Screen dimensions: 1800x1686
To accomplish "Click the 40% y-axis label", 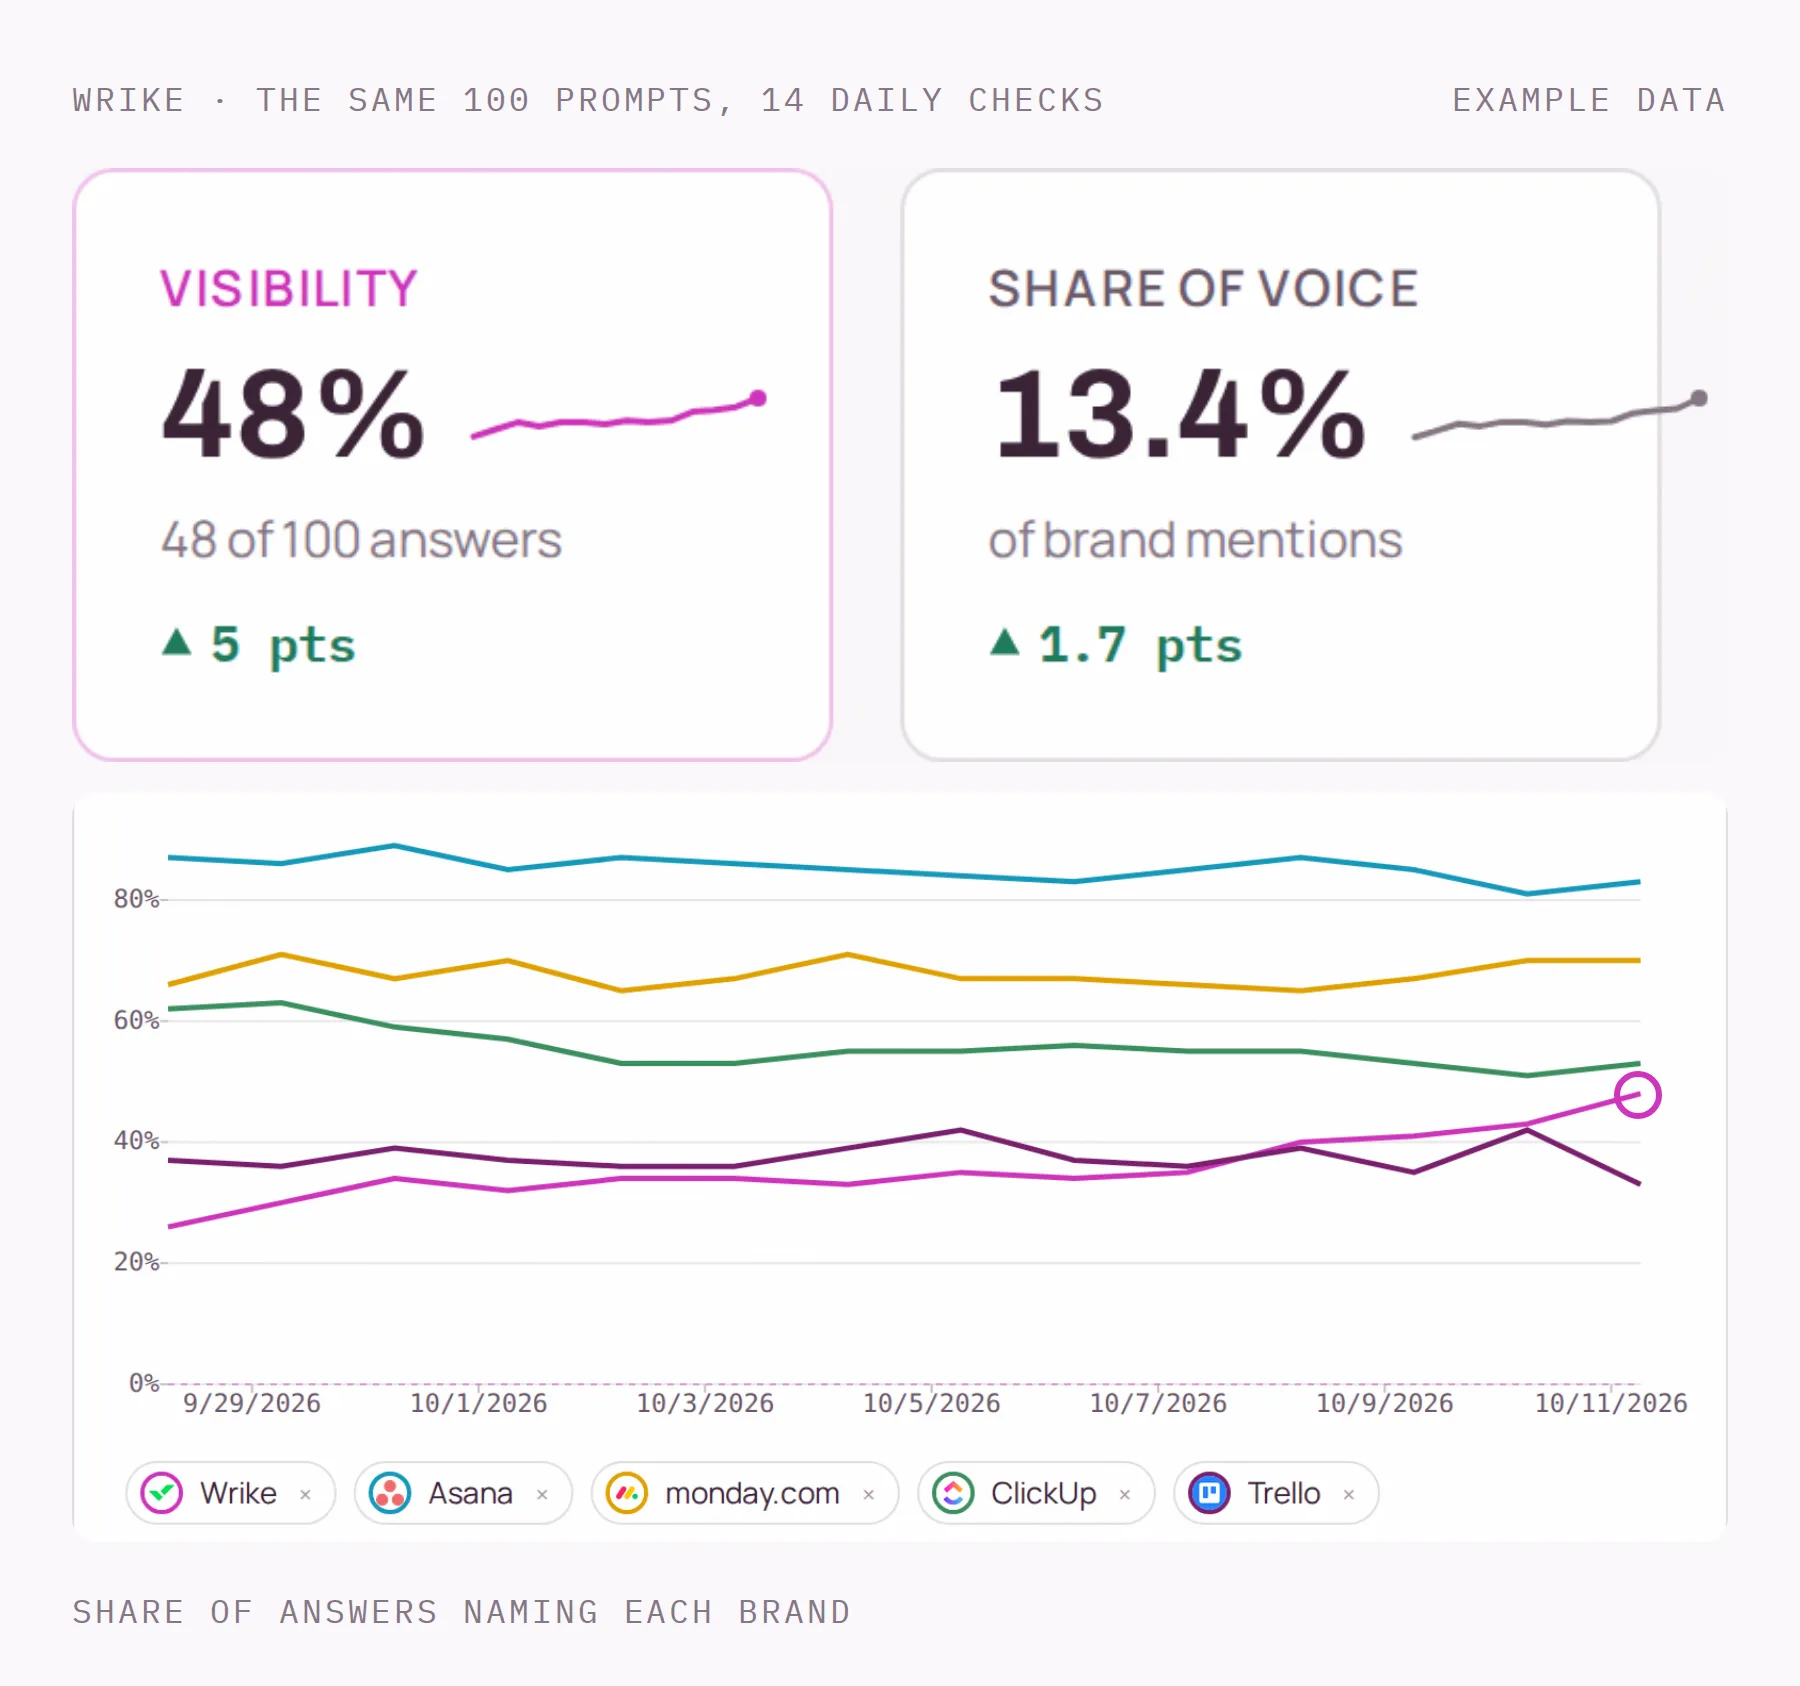I will 136,1140.
